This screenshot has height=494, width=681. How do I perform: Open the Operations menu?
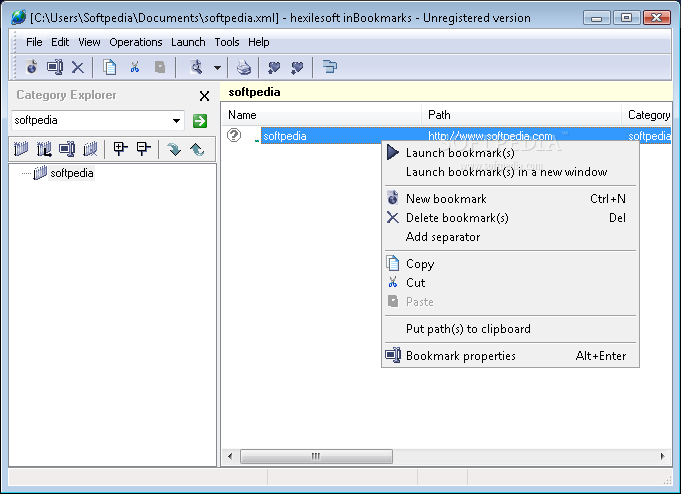point(136,42)
